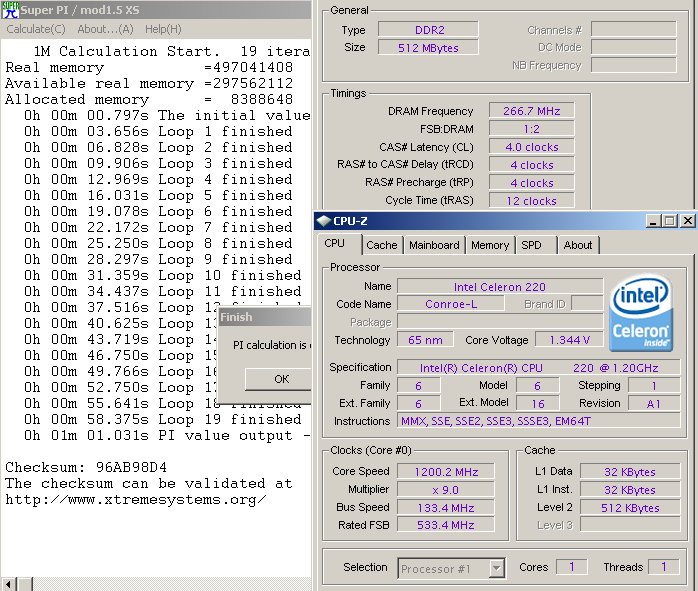Switch to the Cache tab in CPU-Z
This screenshot has height=591, width=698.
(381, 245)
